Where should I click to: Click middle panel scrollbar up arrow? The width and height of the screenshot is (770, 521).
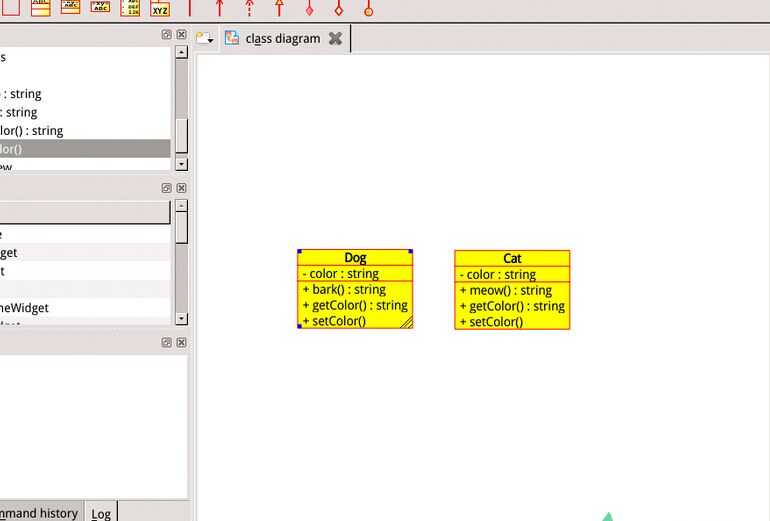181,205
